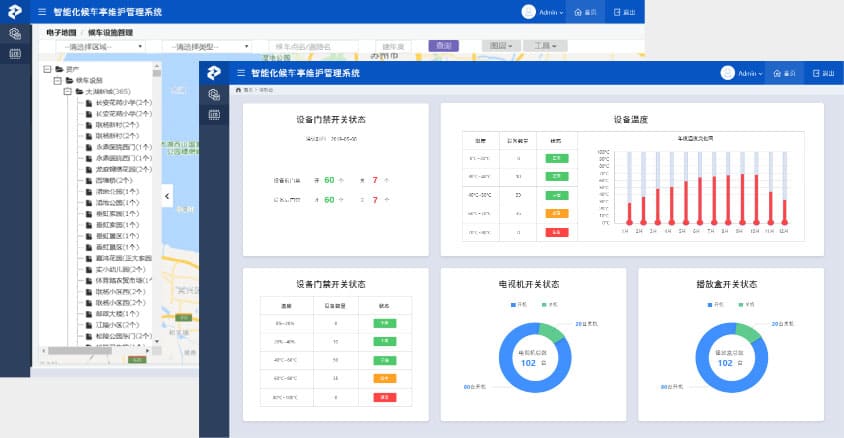Click the file icon beside 江陵小区(2个)
Viewport: 844px width, 438px height.
pos(89,325)
